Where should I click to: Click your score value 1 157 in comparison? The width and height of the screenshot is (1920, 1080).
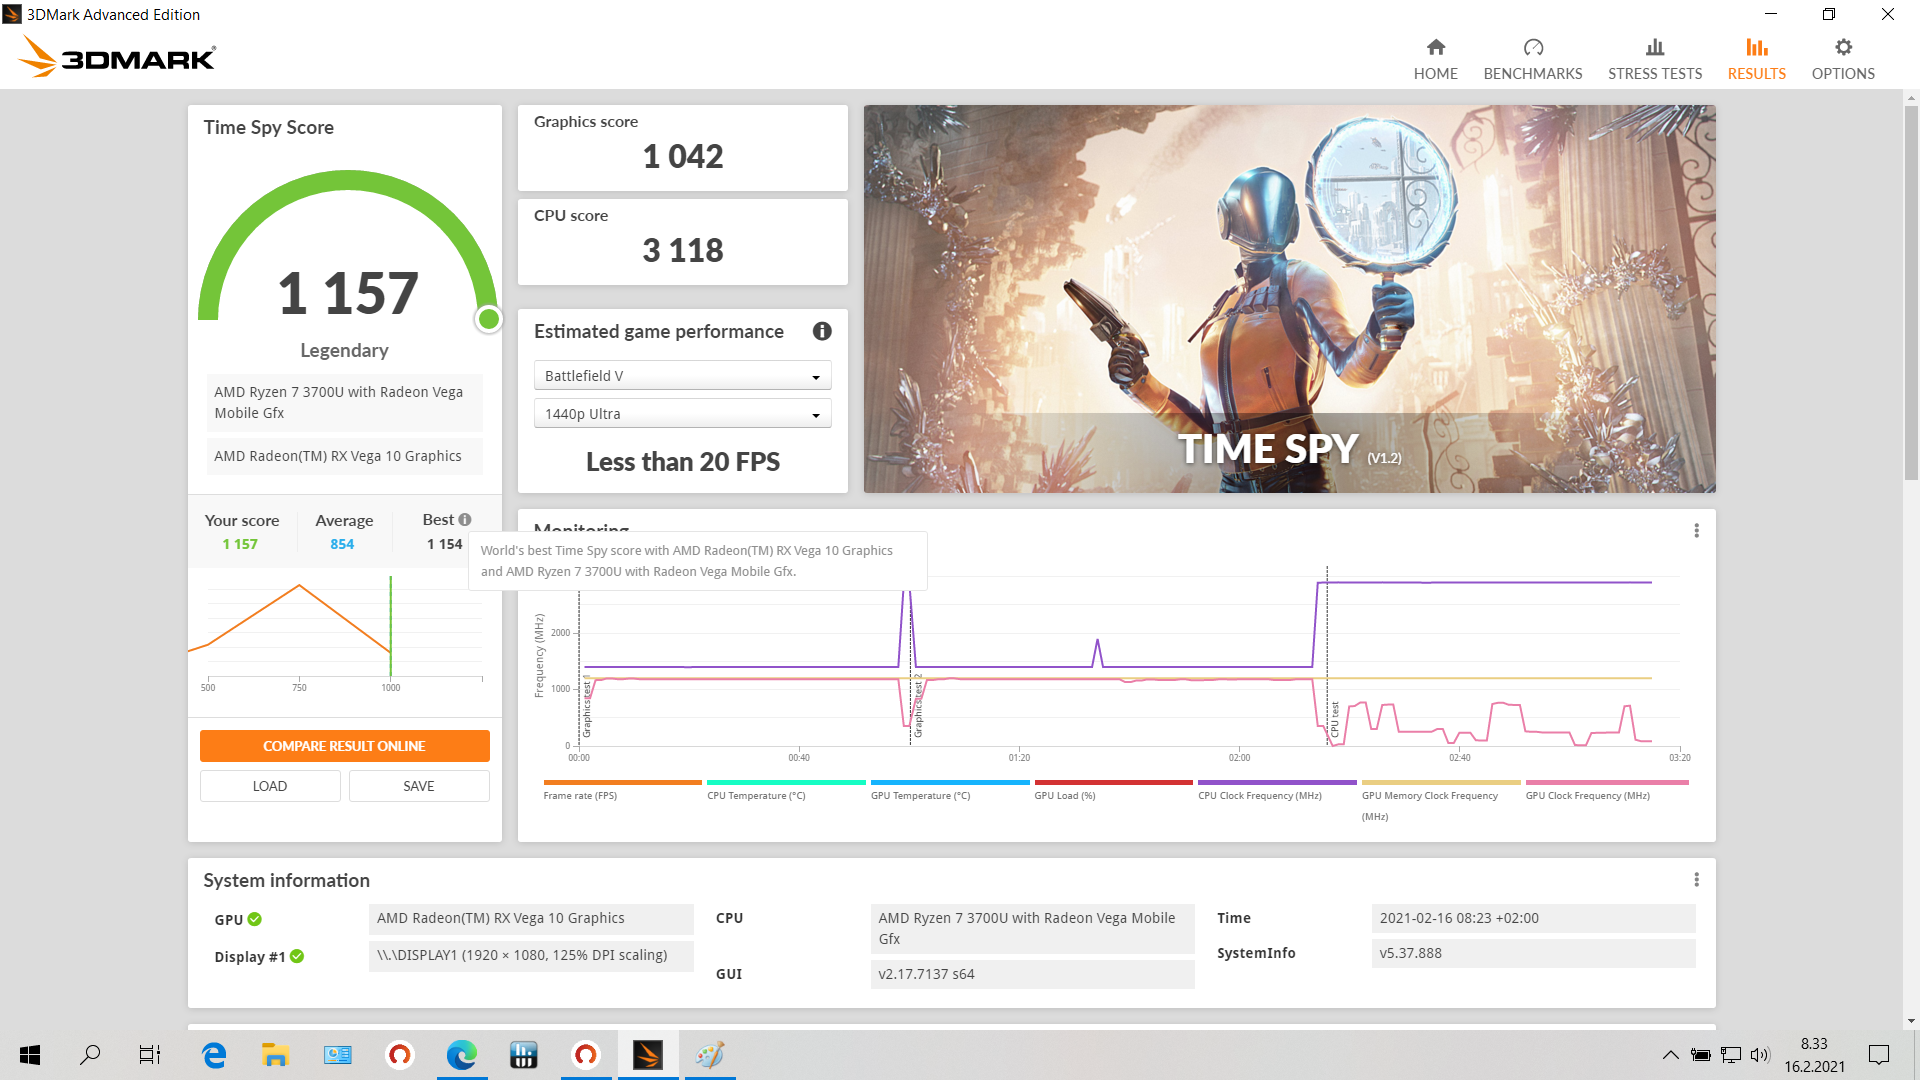[x=240, y=544]
